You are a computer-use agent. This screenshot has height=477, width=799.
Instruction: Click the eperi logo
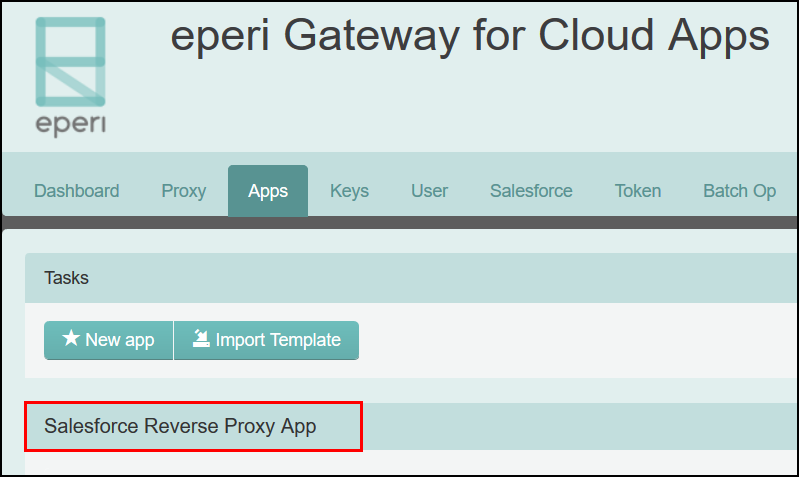tap(70, 76)
